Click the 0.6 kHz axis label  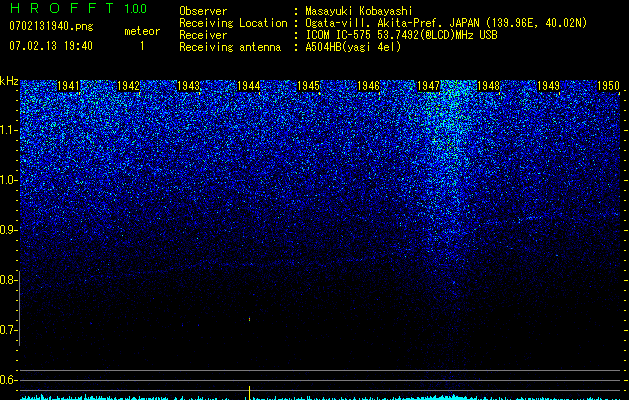click(8, 380)
